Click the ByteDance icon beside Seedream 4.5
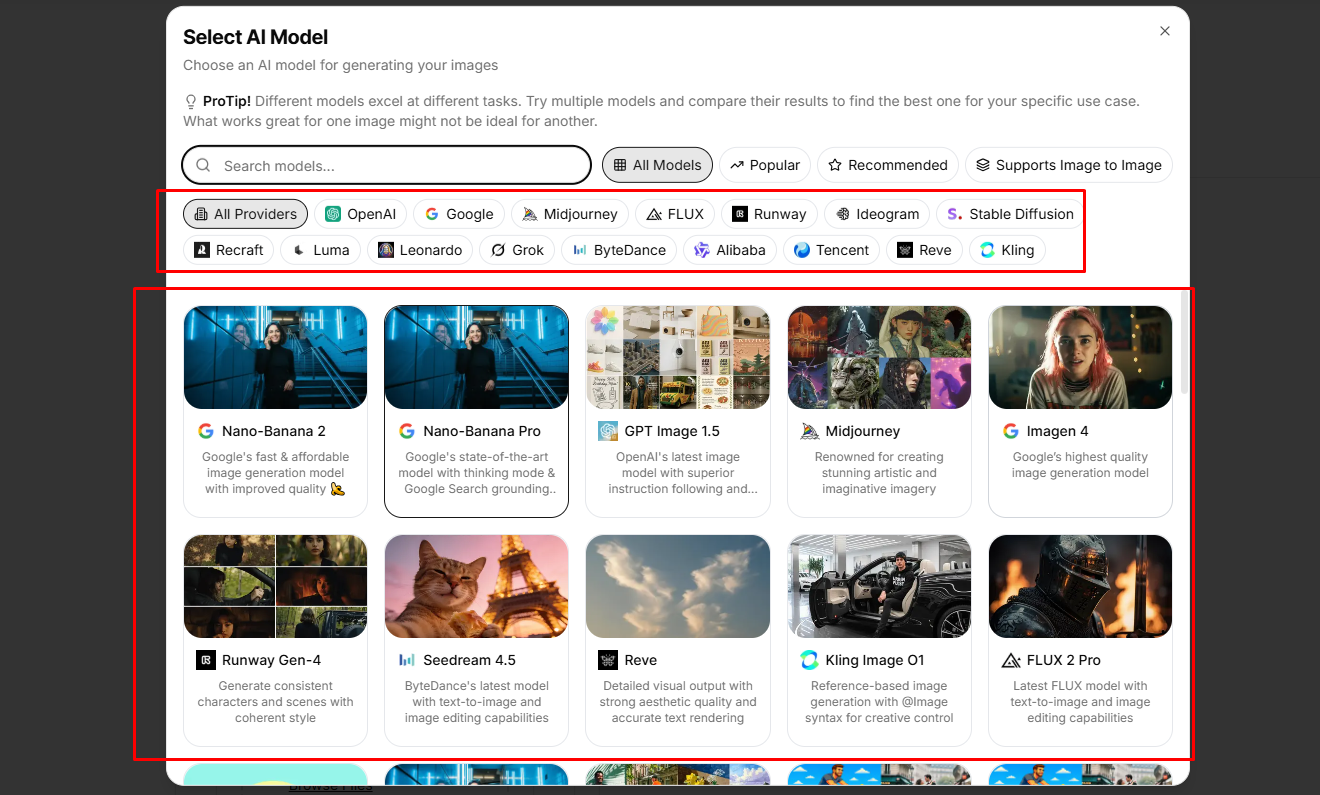The width and height of the screenshot is (1320, 795). (x=407, y=660)
